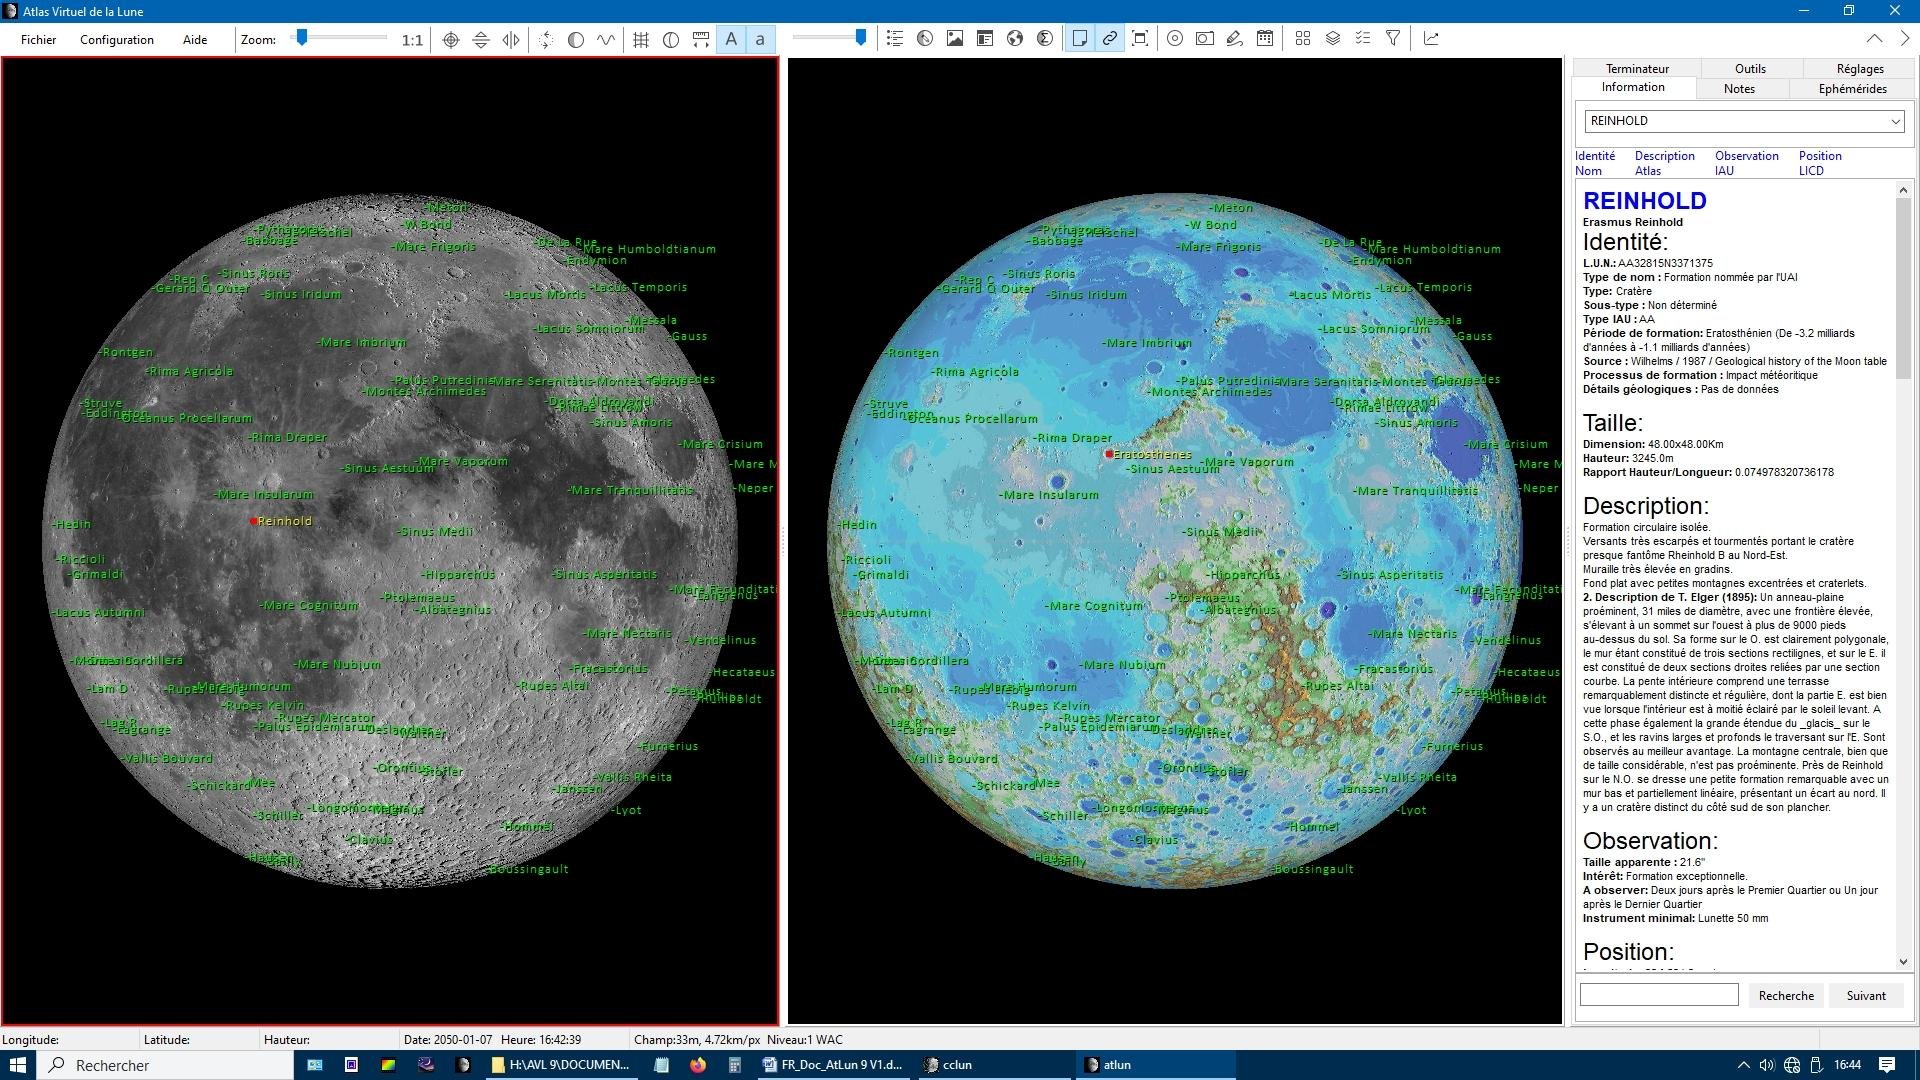Click the Suivant button
Viewport: 1920px width, 1080px height.
point(1866,995)
